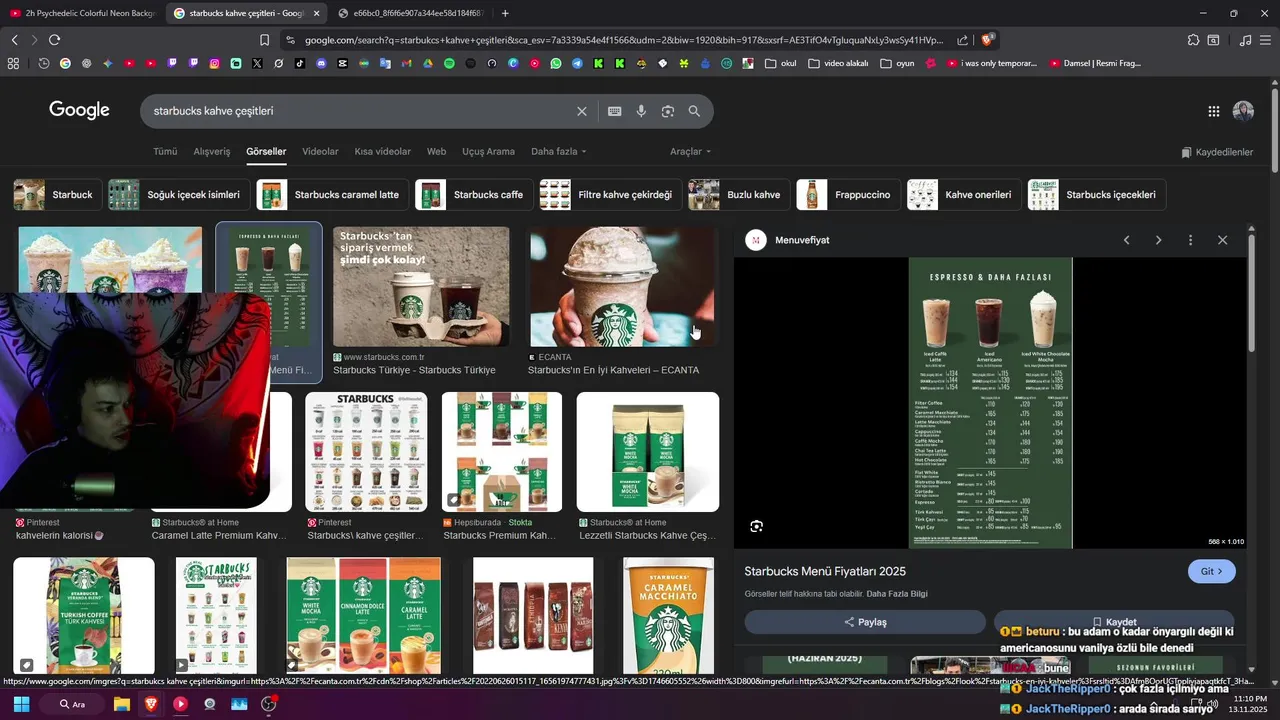Open Windows Start menu on taskbar

click(21, 704)
